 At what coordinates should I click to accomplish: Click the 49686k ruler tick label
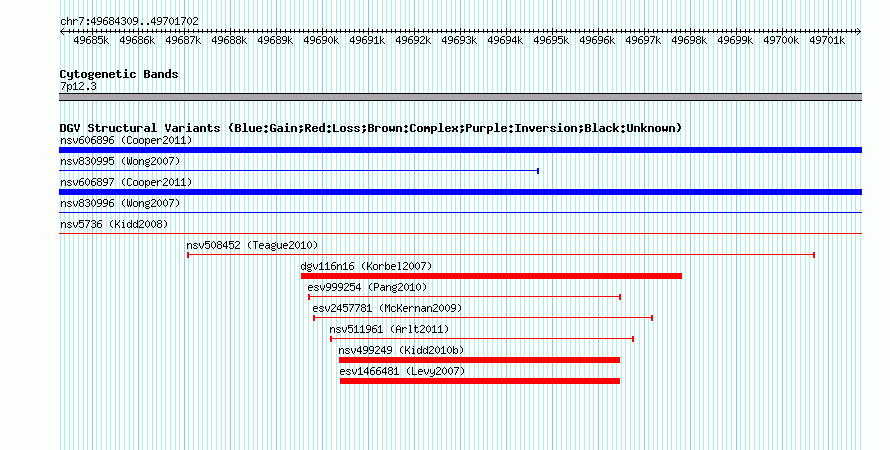coord(137,40)
